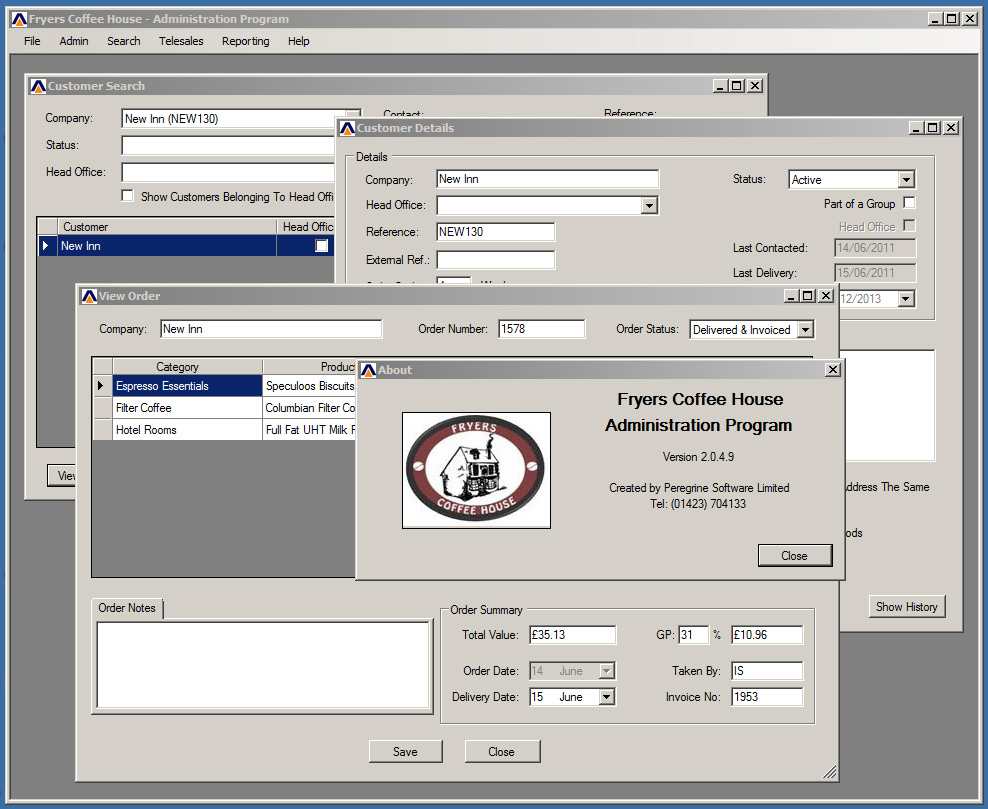This screenshot has height=809, width=988.
Task: Open the date dropdown showing 12/2013
Action: (906, 299)
